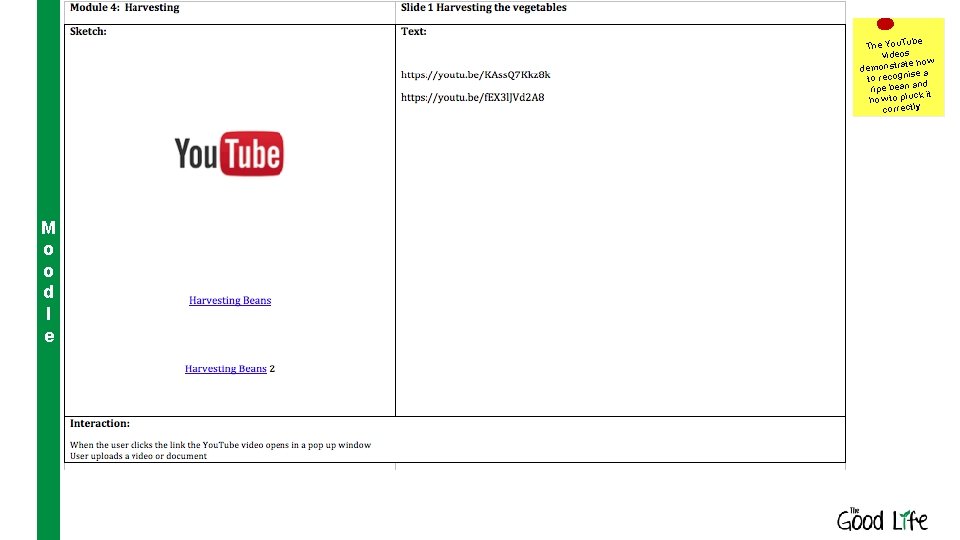Click the 'Interaction:' heading

click(x=100, y=423)
